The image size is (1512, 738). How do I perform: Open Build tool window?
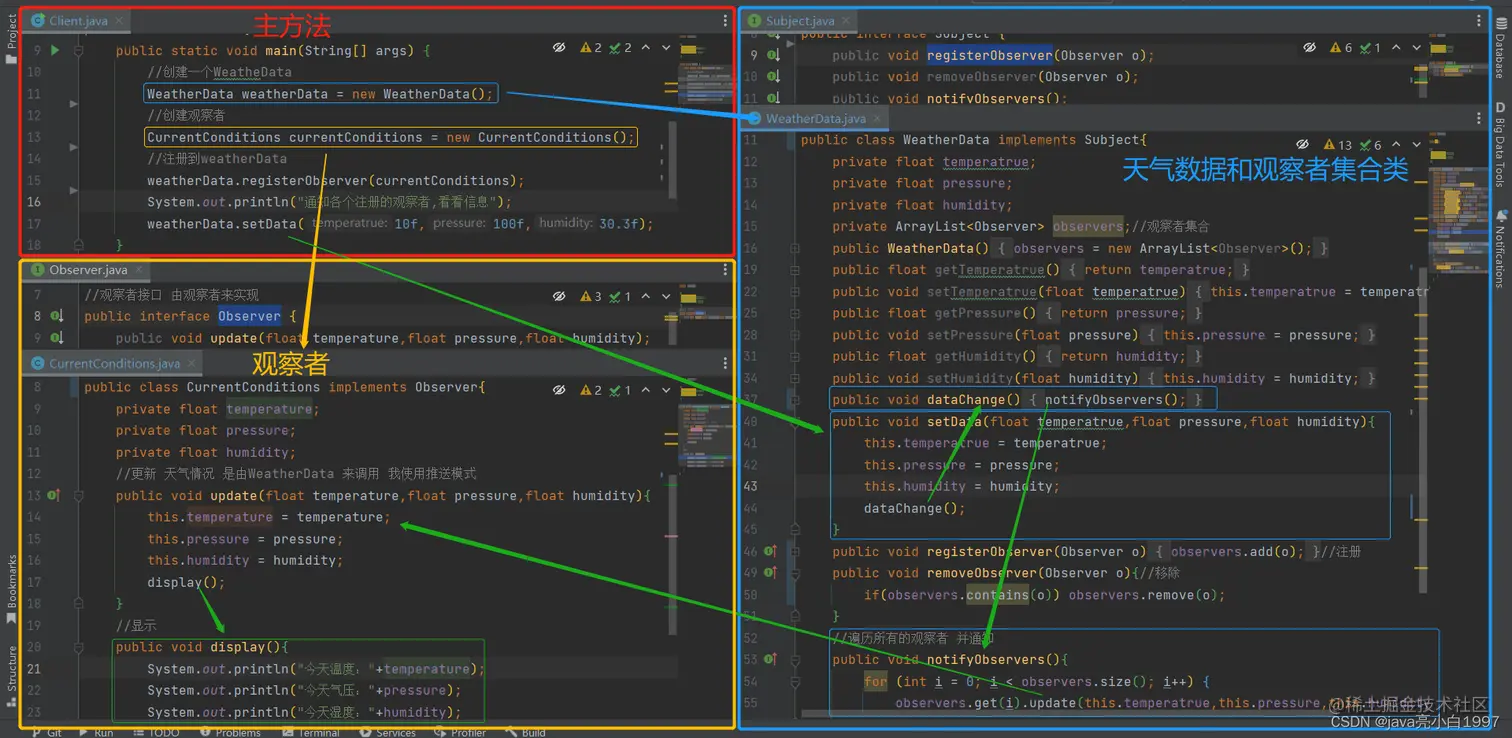526,732
